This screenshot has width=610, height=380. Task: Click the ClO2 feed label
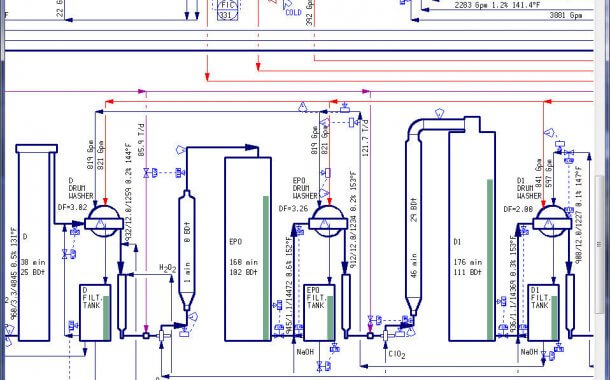click(396, 354)
